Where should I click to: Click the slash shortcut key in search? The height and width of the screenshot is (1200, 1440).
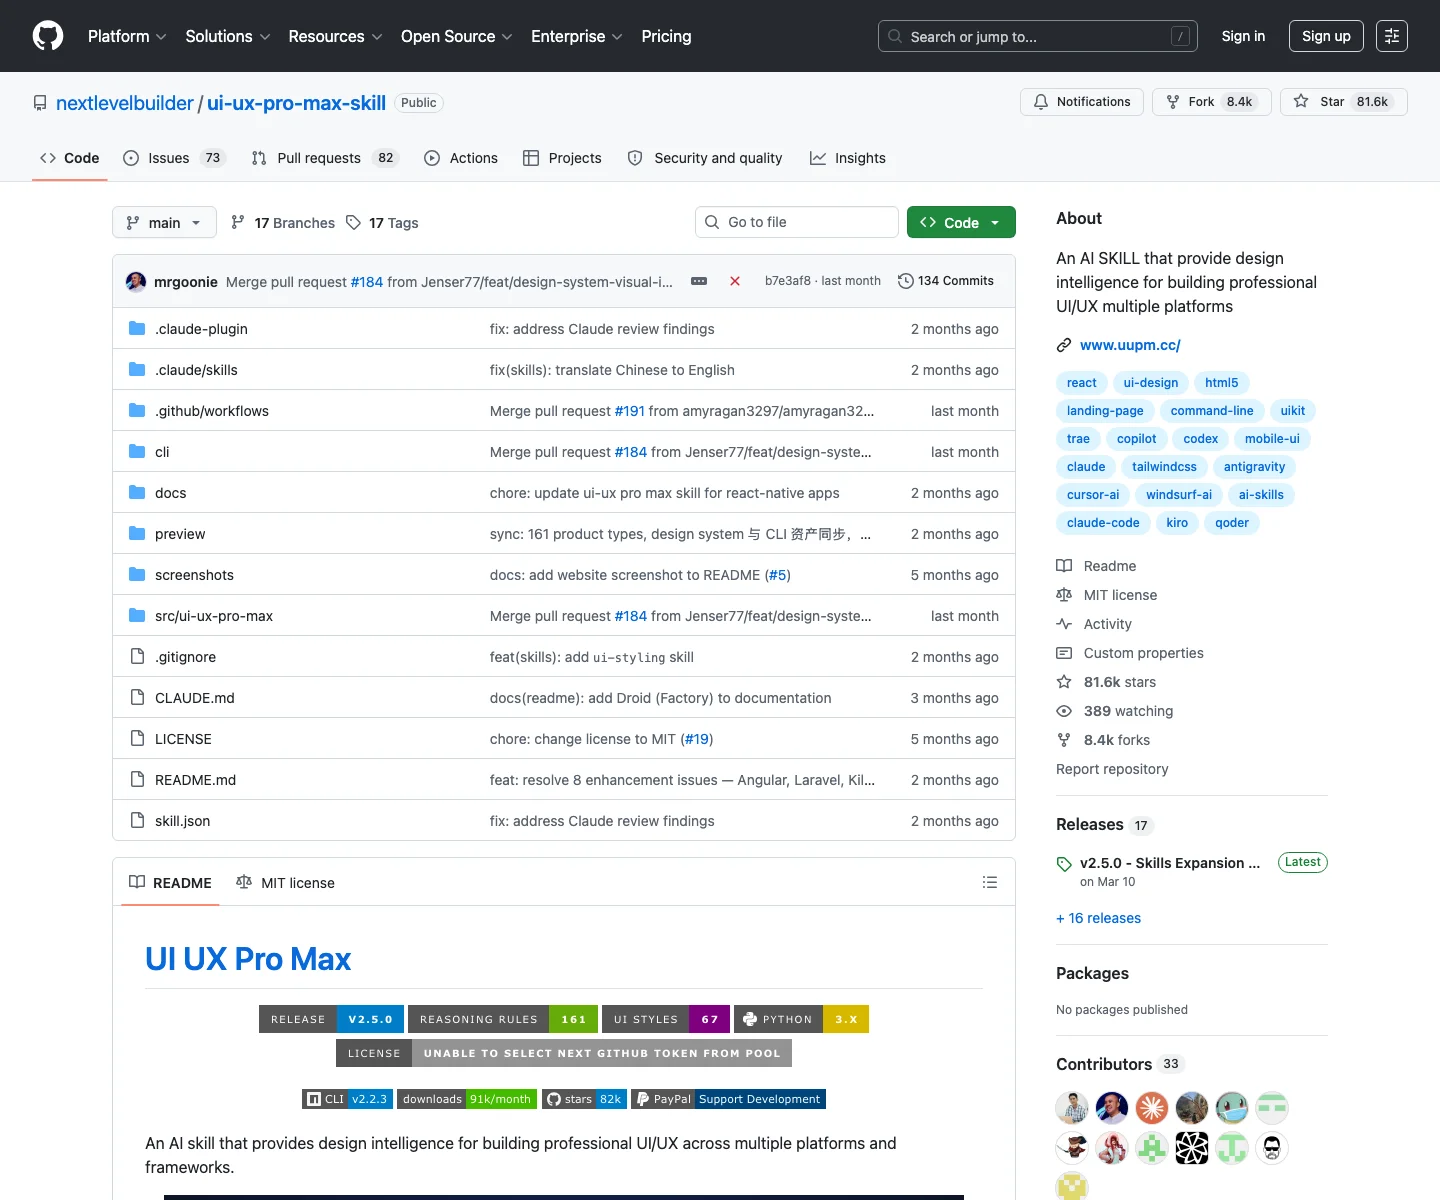(1181, 36)
